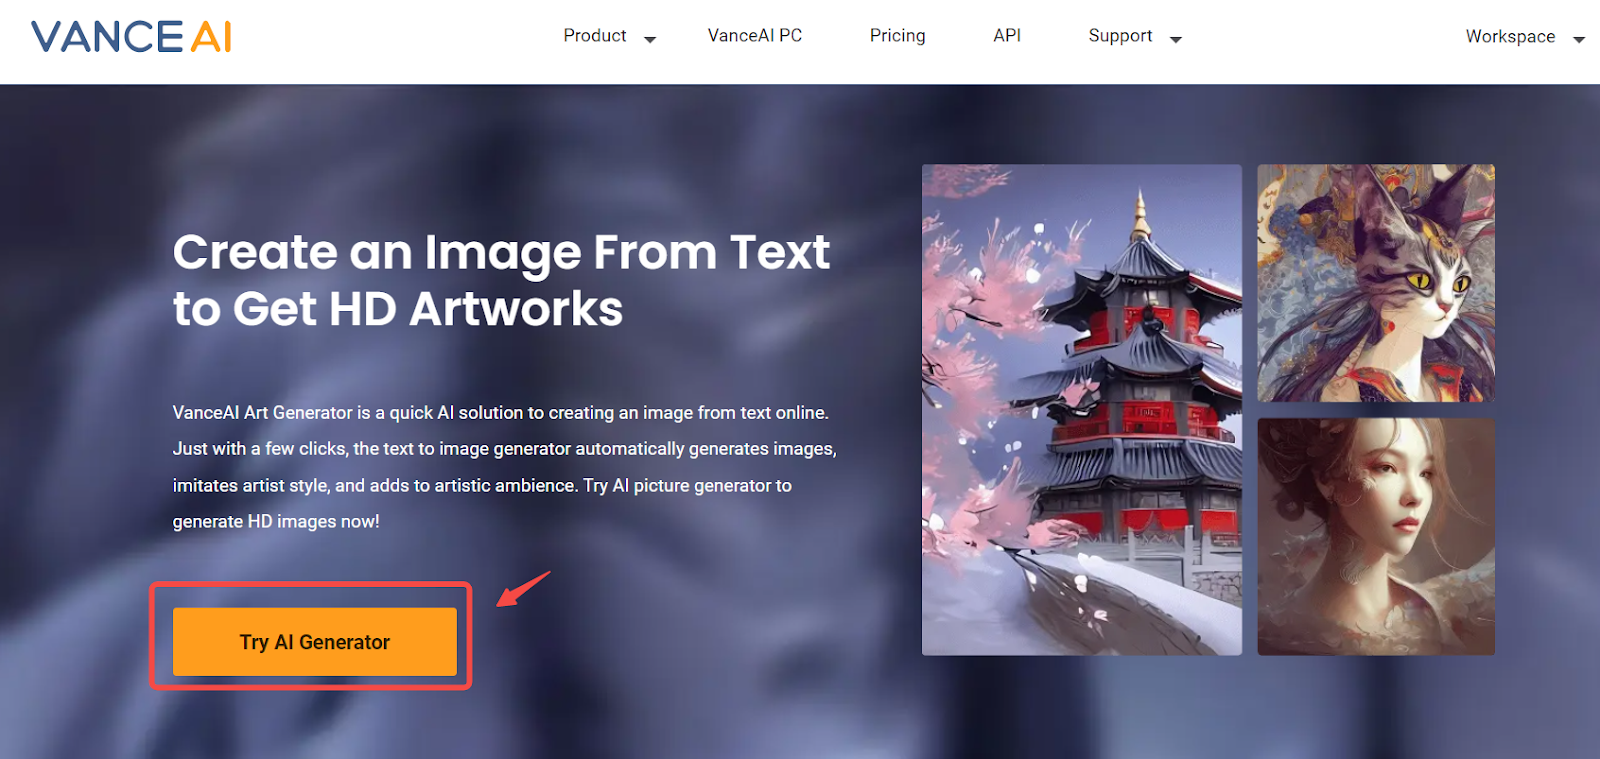Open the woman portrait artwork
1600x759 pixels.
[x=1376, y=537]
